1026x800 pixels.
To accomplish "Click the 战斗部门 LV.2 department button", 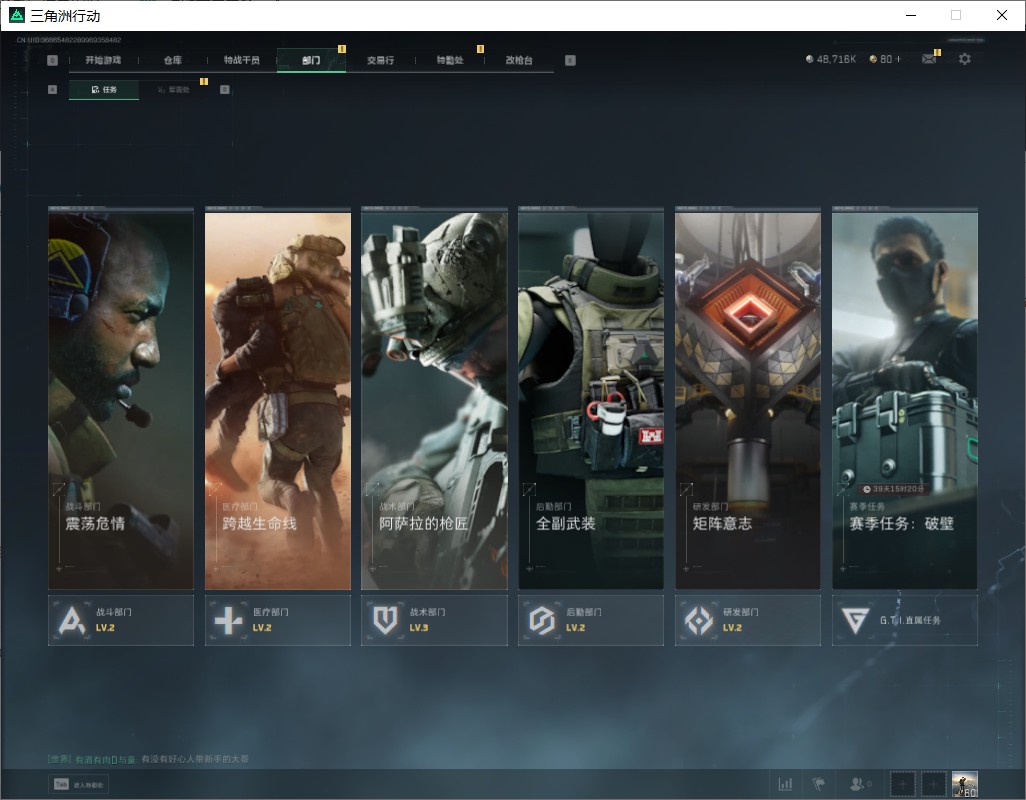I will (121, 620).
